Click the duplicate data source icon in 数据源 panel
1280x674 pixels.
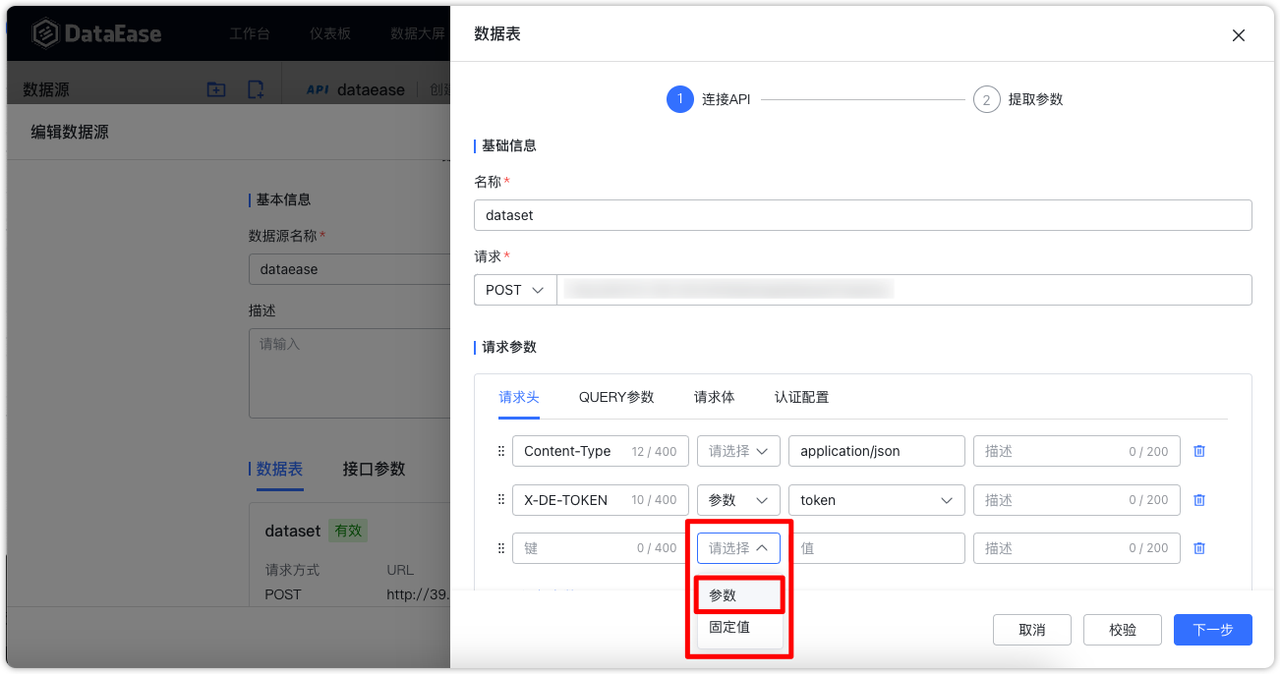[x=255, y=89]
